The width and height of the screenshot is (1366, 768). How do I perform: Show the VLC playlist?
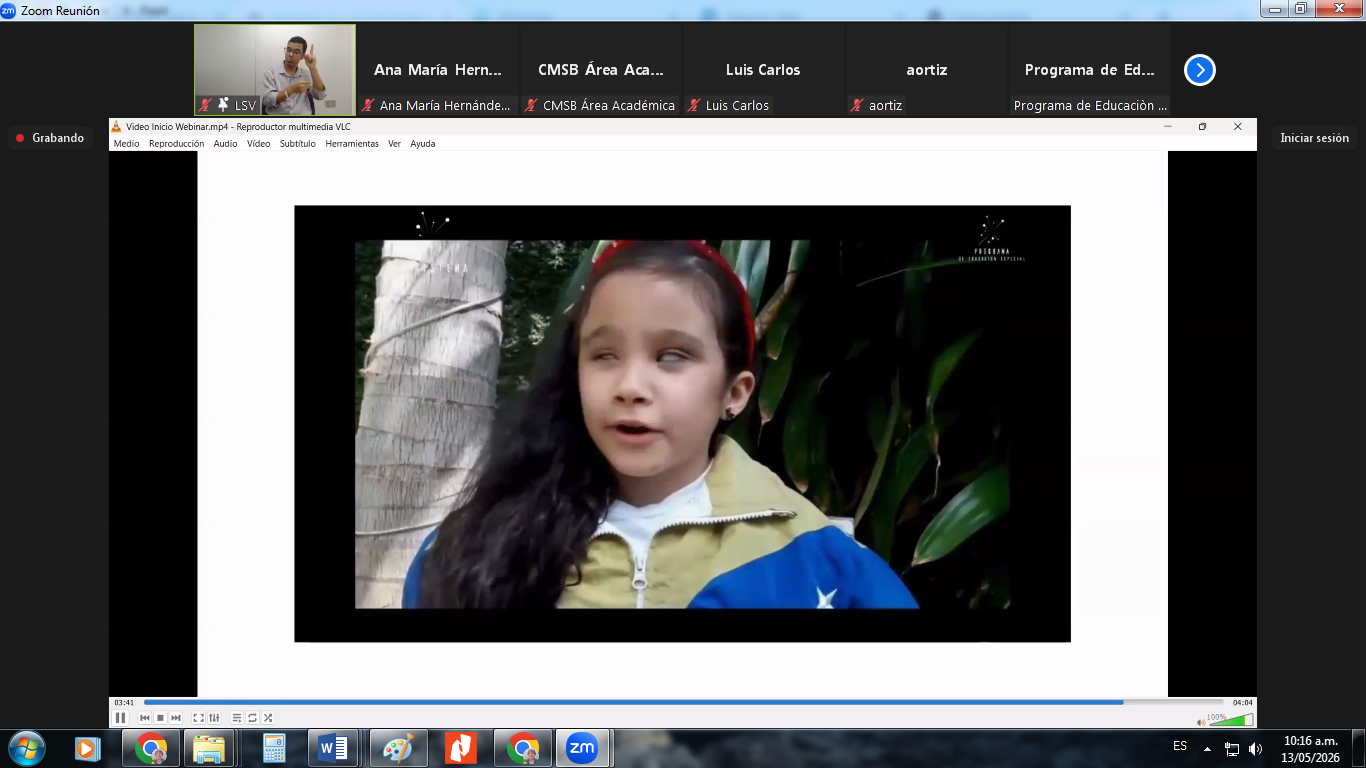(x=237, y=718)
